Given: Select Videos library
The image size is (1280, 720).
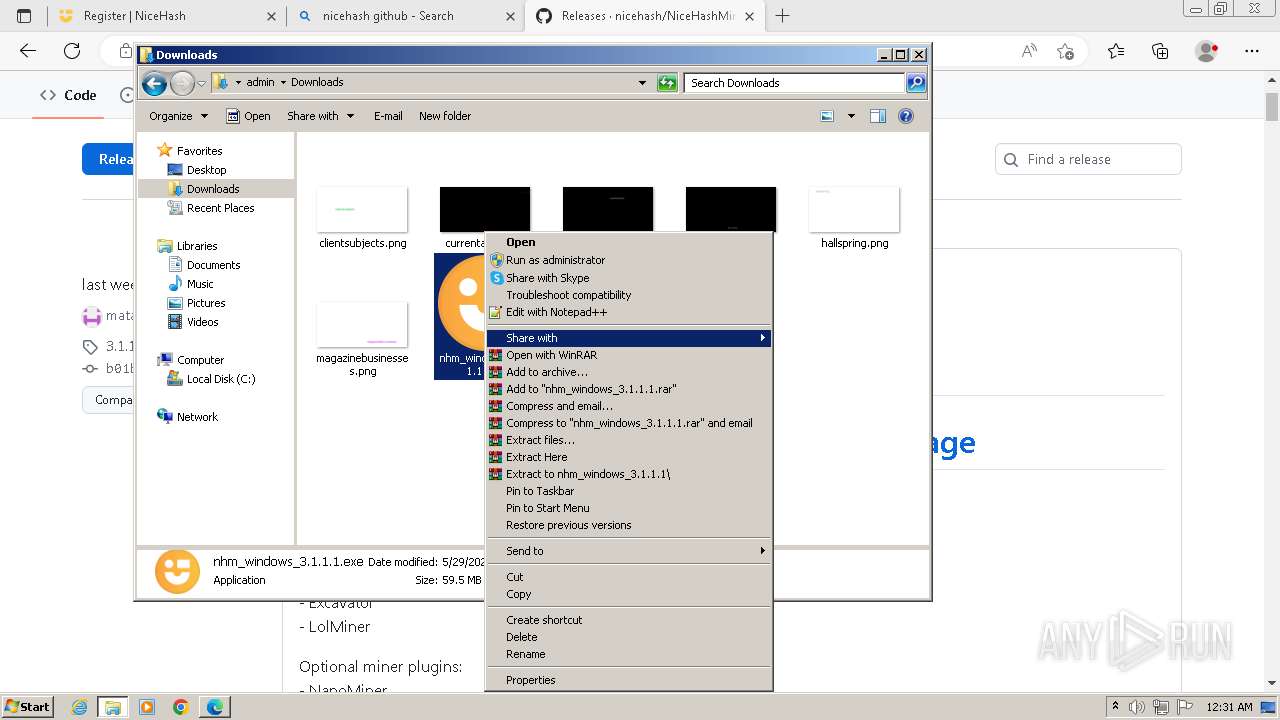Looking at the screenshot, I should [x=202, y=322].
